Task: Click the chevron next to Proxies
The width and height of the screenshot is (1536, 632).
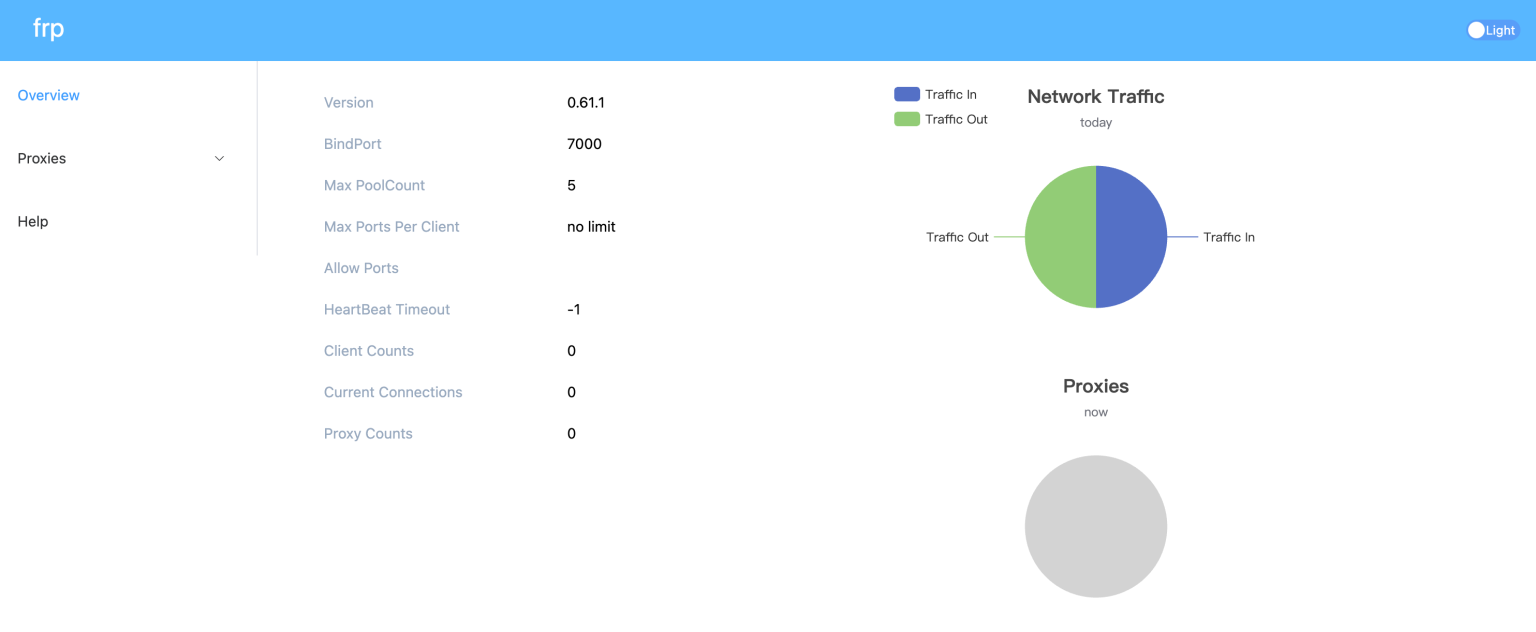Action: [219, 158]
